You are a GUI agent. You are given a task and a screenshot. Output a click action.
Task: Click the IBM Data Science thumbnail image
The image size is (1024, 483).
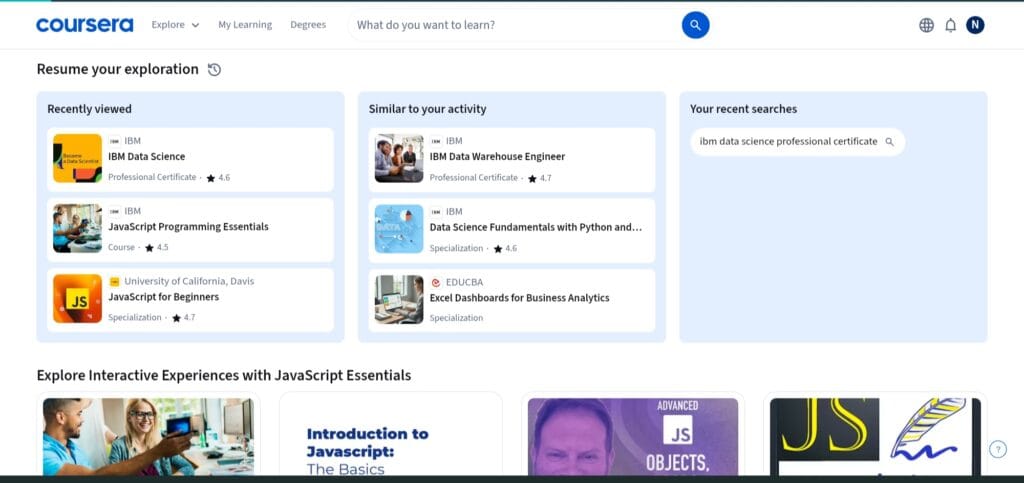pos(77,159)
